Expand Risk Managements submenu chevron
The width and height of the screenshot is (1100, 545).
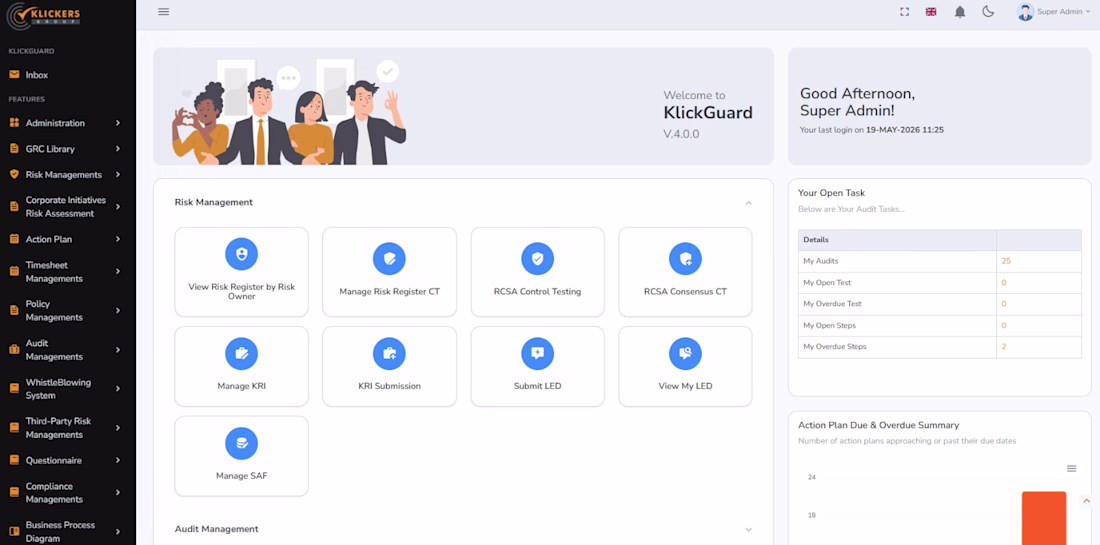pos(118,175)
